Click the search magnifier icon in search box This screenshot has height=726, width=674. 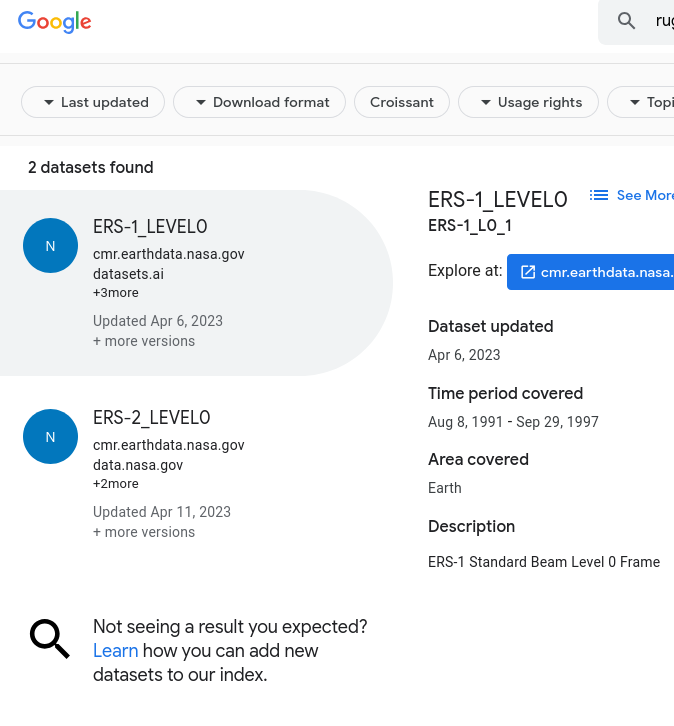point(627,21)
